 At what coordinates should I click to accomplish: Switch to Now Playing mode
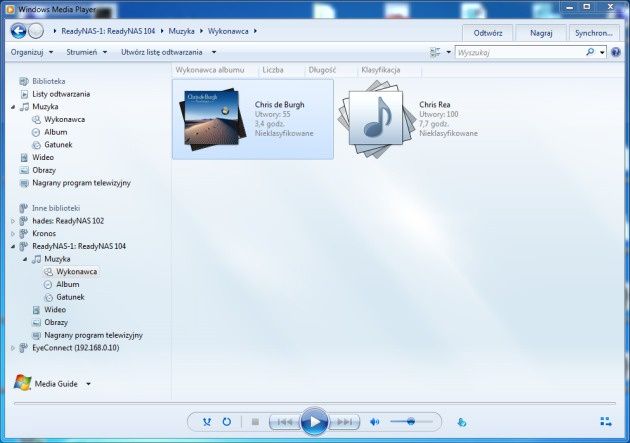tap(605, 421)
